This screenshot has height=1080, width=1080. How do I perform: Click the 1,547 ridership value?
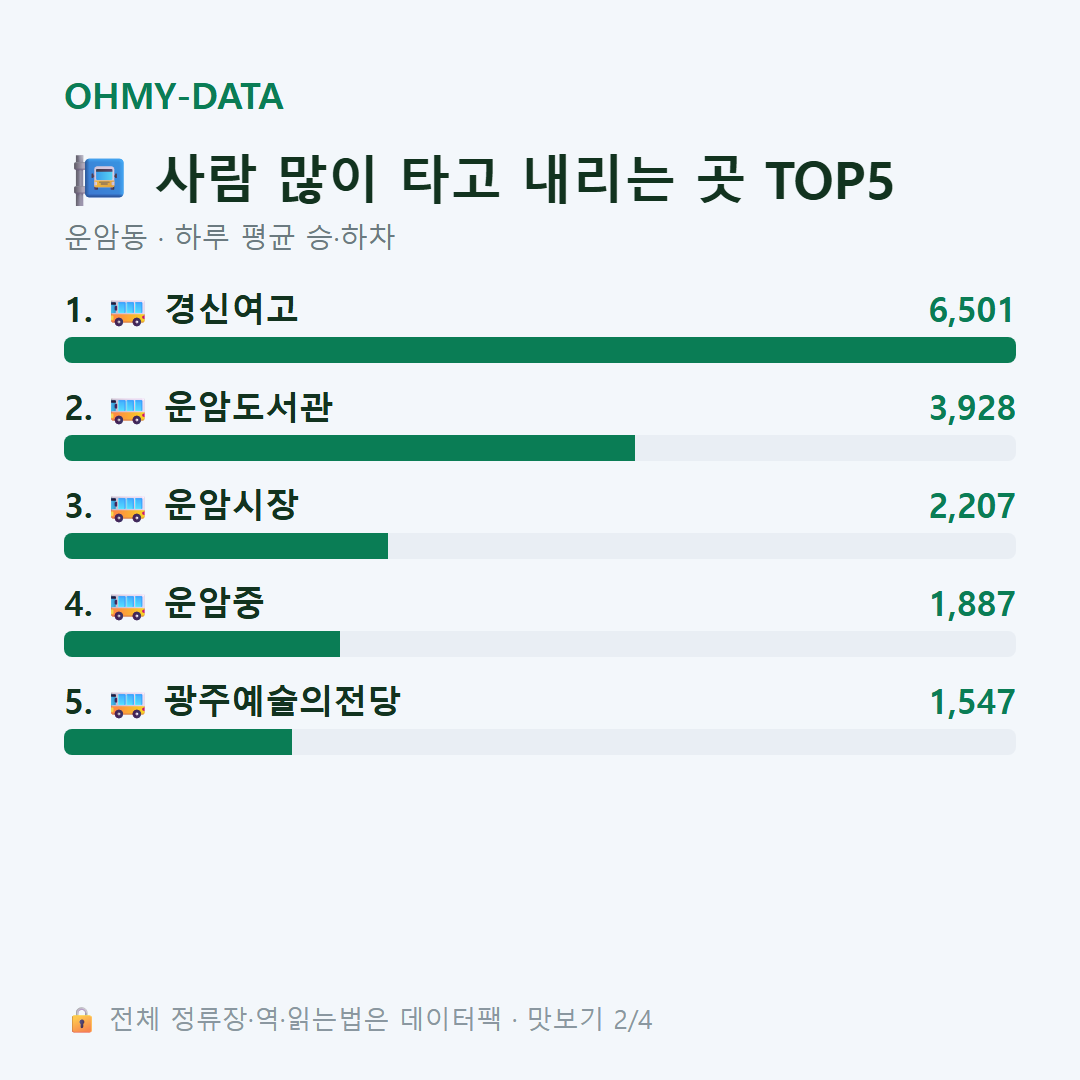click(972, 703)
